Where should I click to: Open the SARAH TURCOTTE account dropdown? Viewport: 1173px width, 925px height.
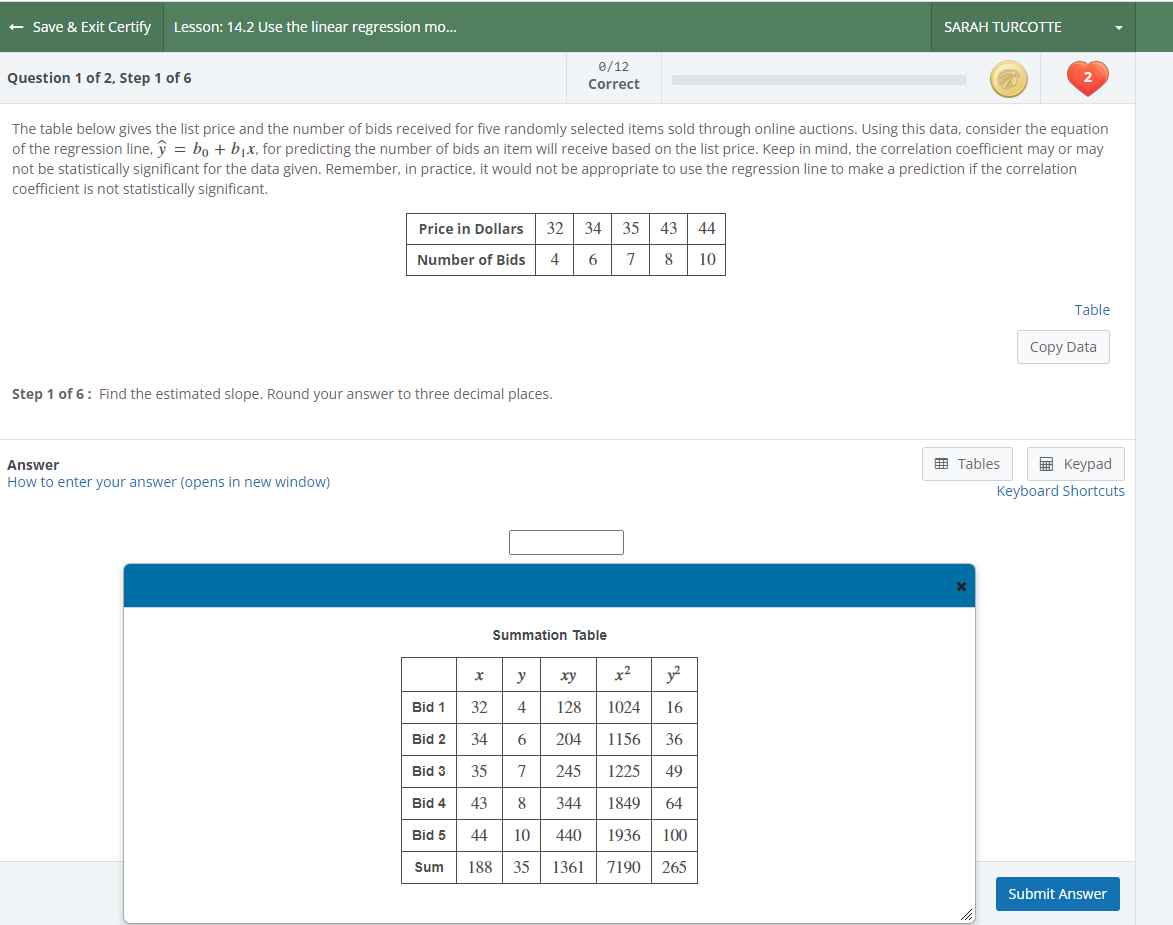tap(1003, 27)
